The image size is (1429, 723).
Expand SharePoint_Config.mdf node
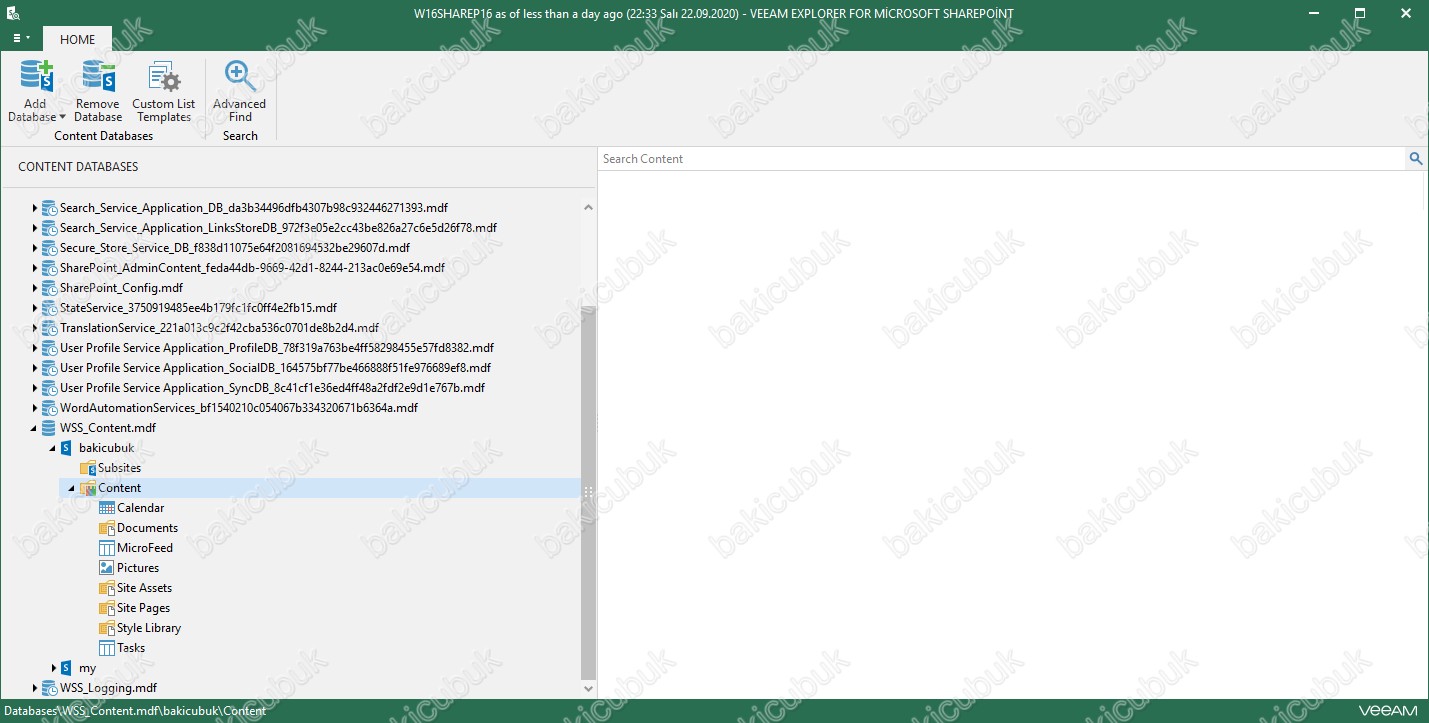click(35, 288)
